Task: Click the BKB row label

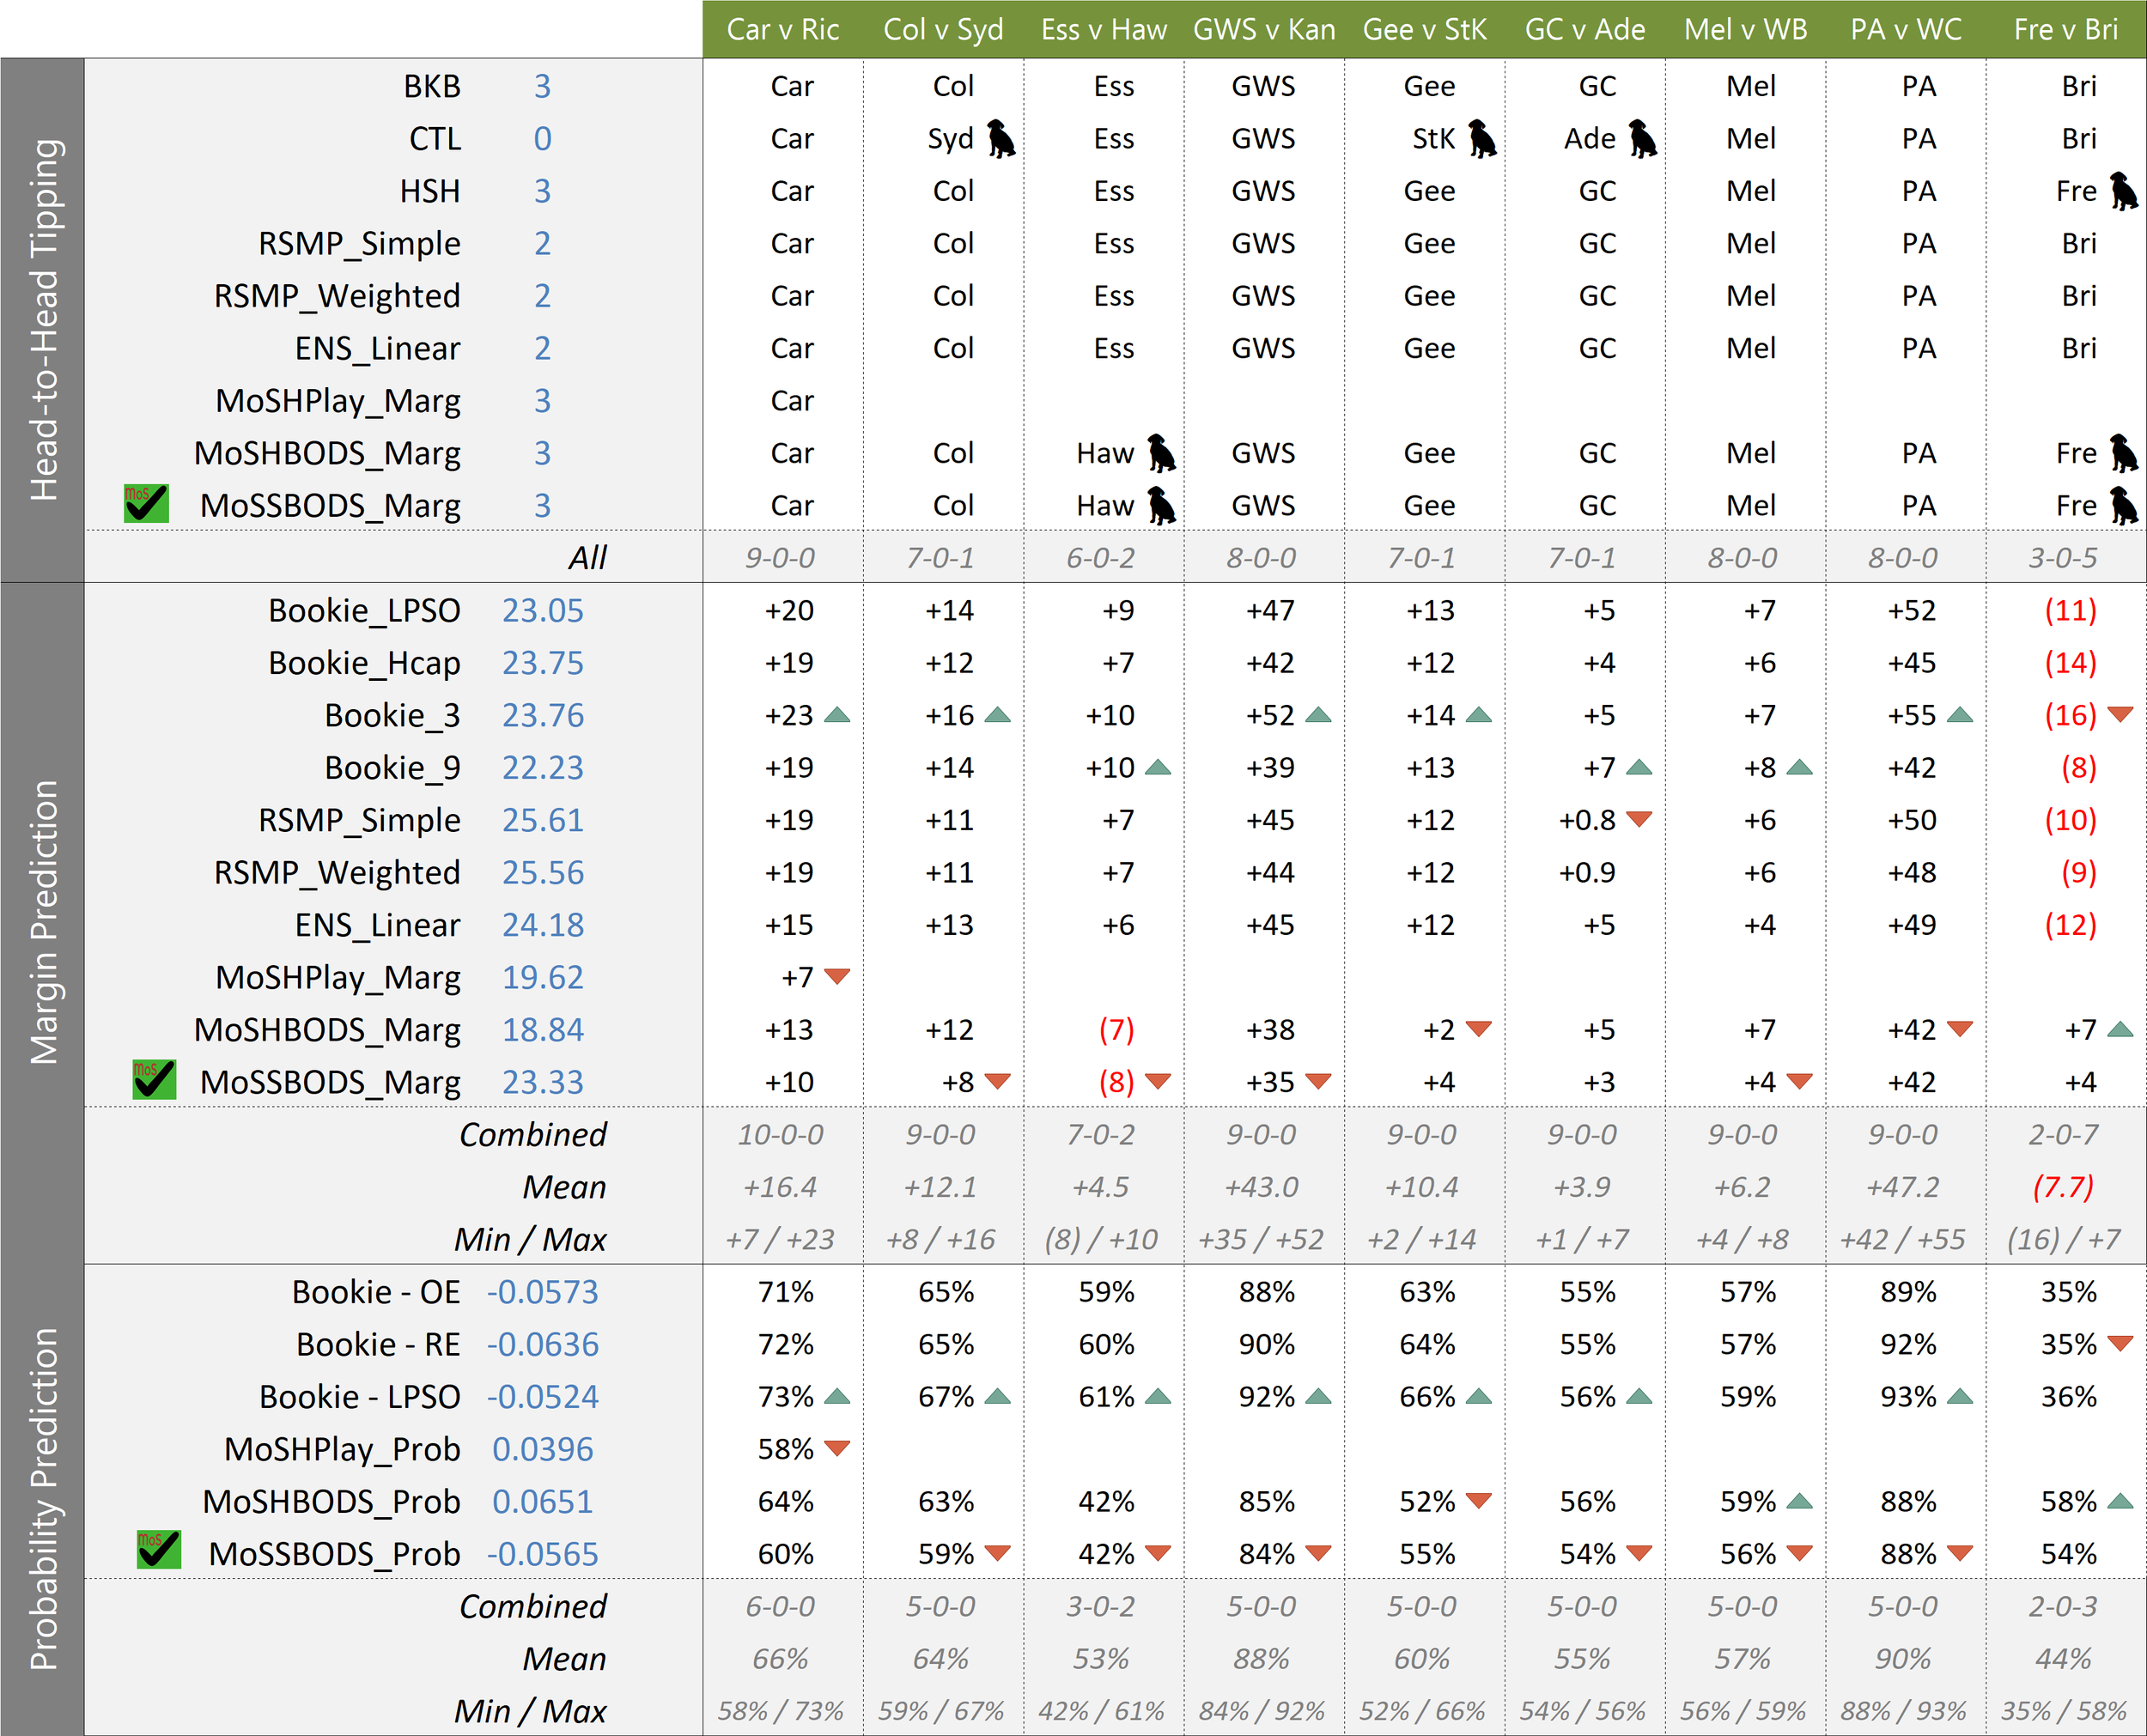Action: [432, 86]
